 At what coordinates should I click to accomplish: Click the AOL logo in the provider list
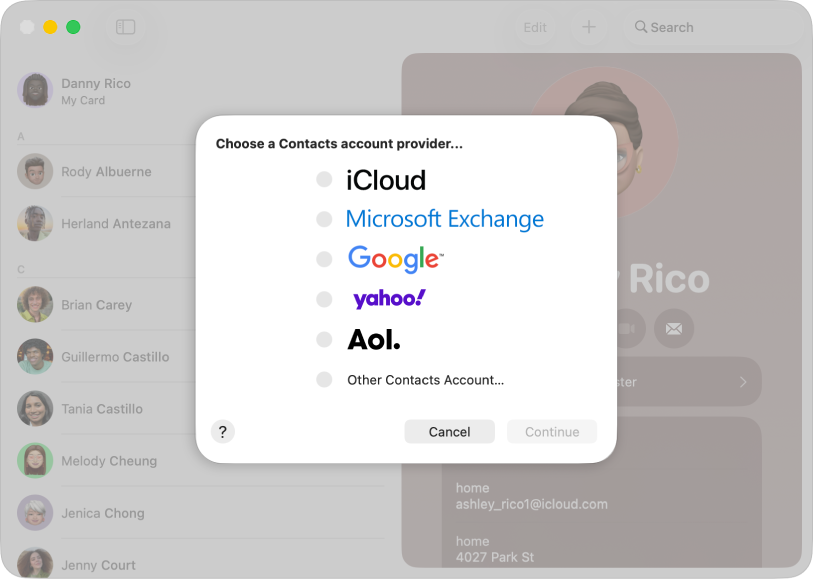coord(372,339)
